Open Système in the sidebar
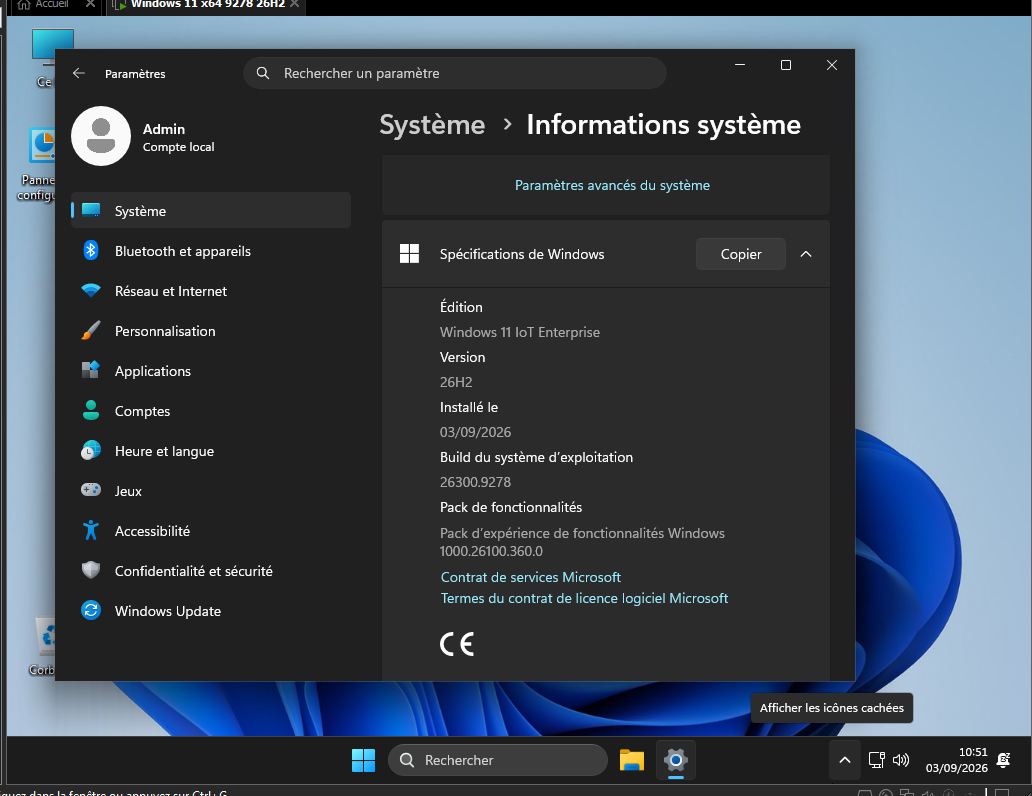The image size is (1032, 796). point(211,211)
